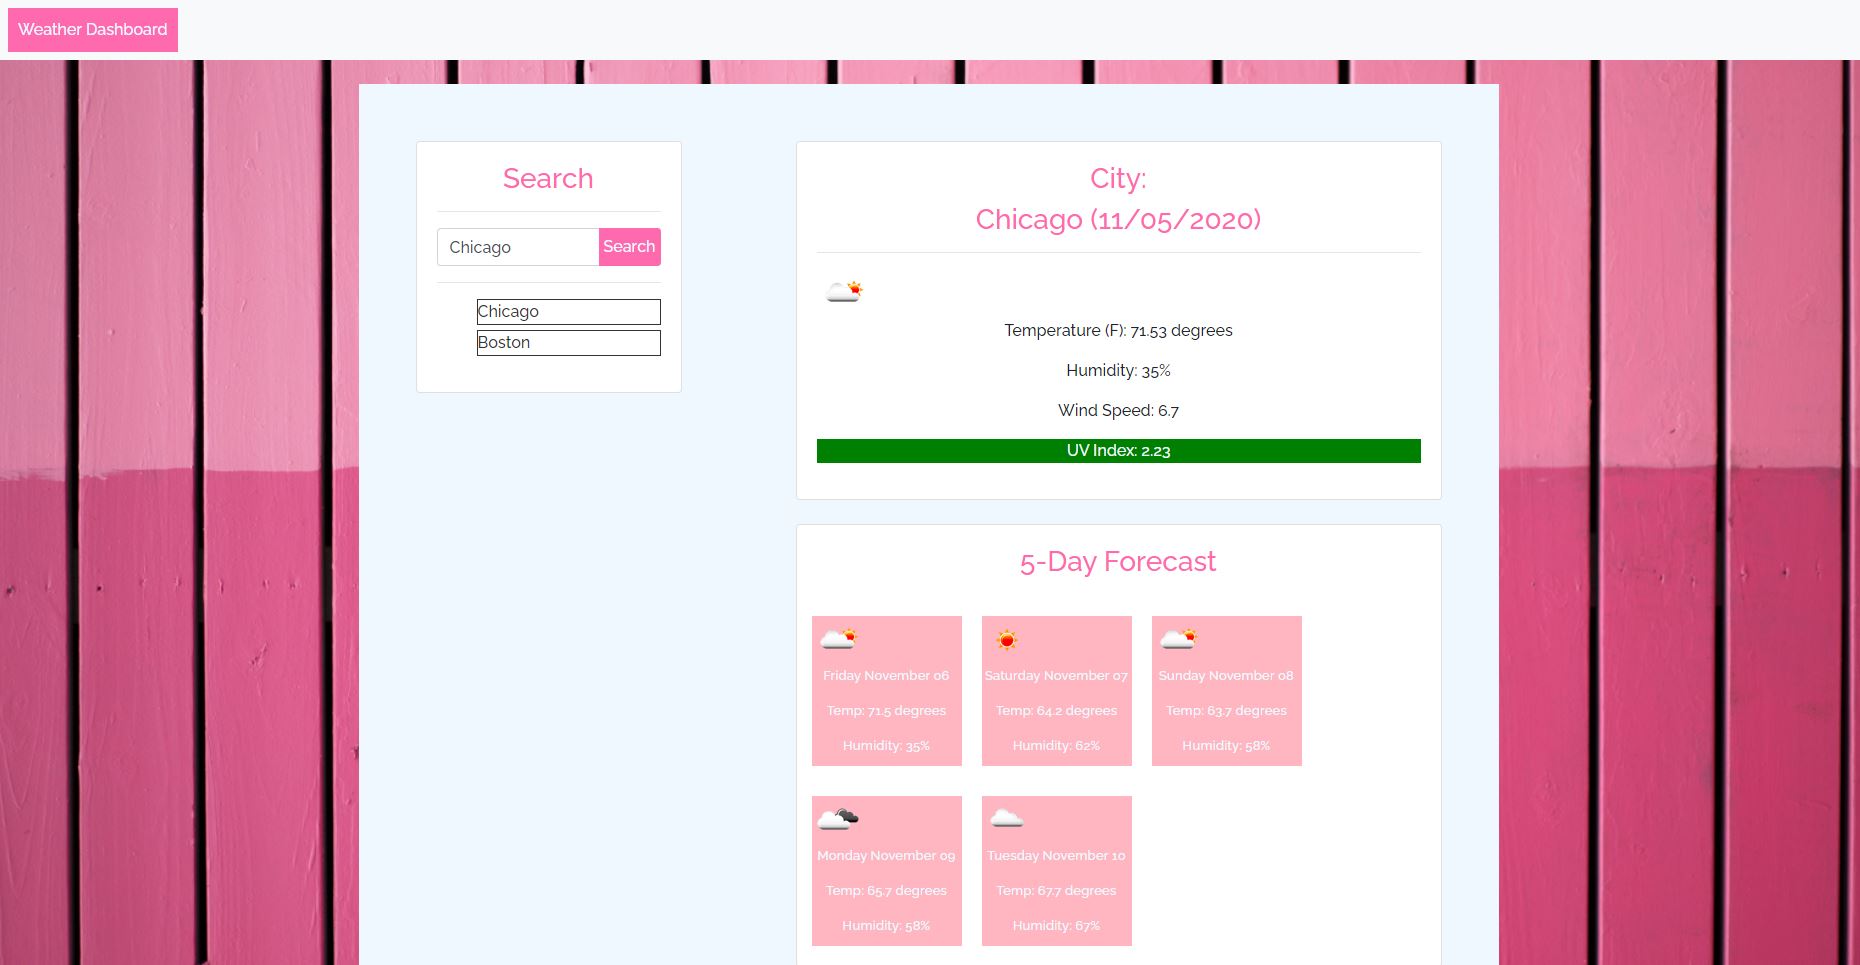
Task: Click 'Friday November 06' date text
Action: pyautogui.click(x=886, y=676)
